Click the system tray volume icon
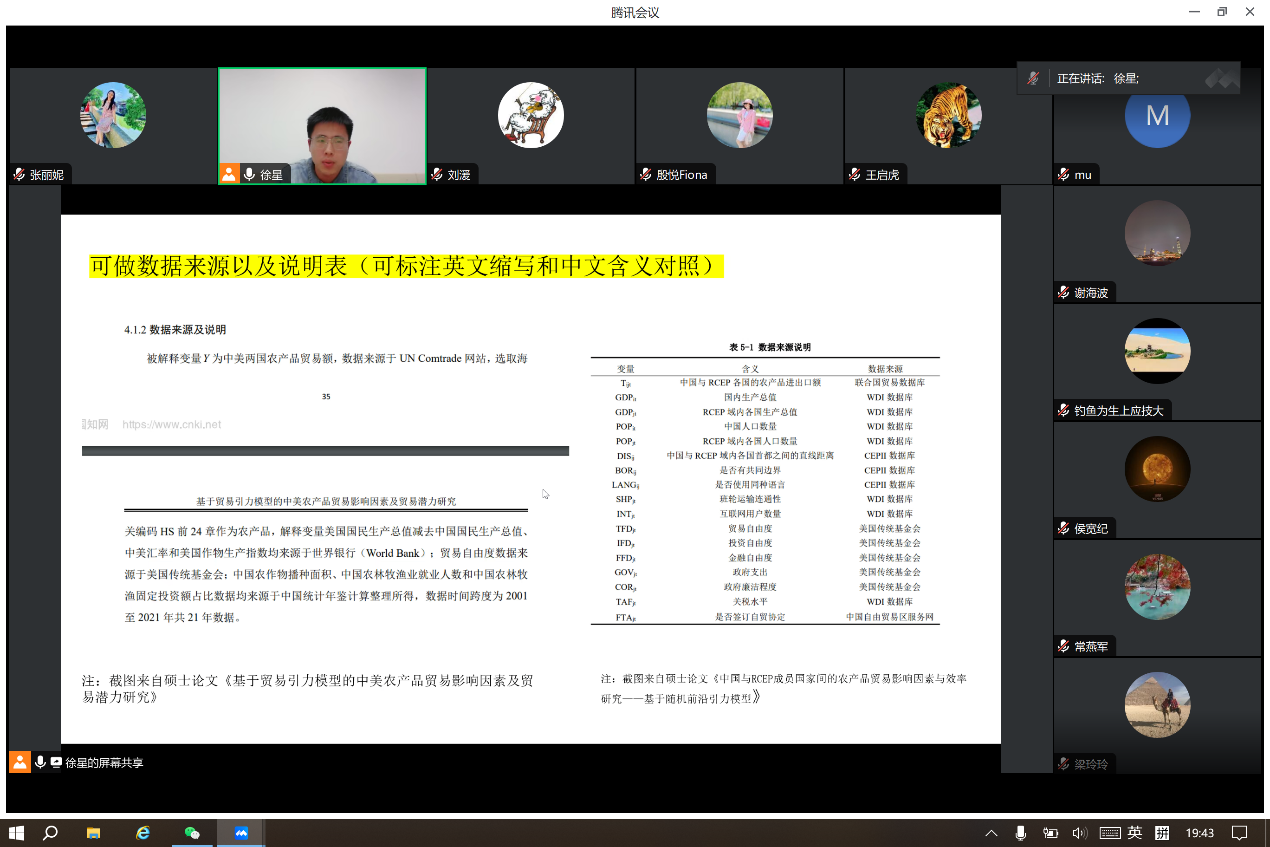 (x=1079, y=833)
